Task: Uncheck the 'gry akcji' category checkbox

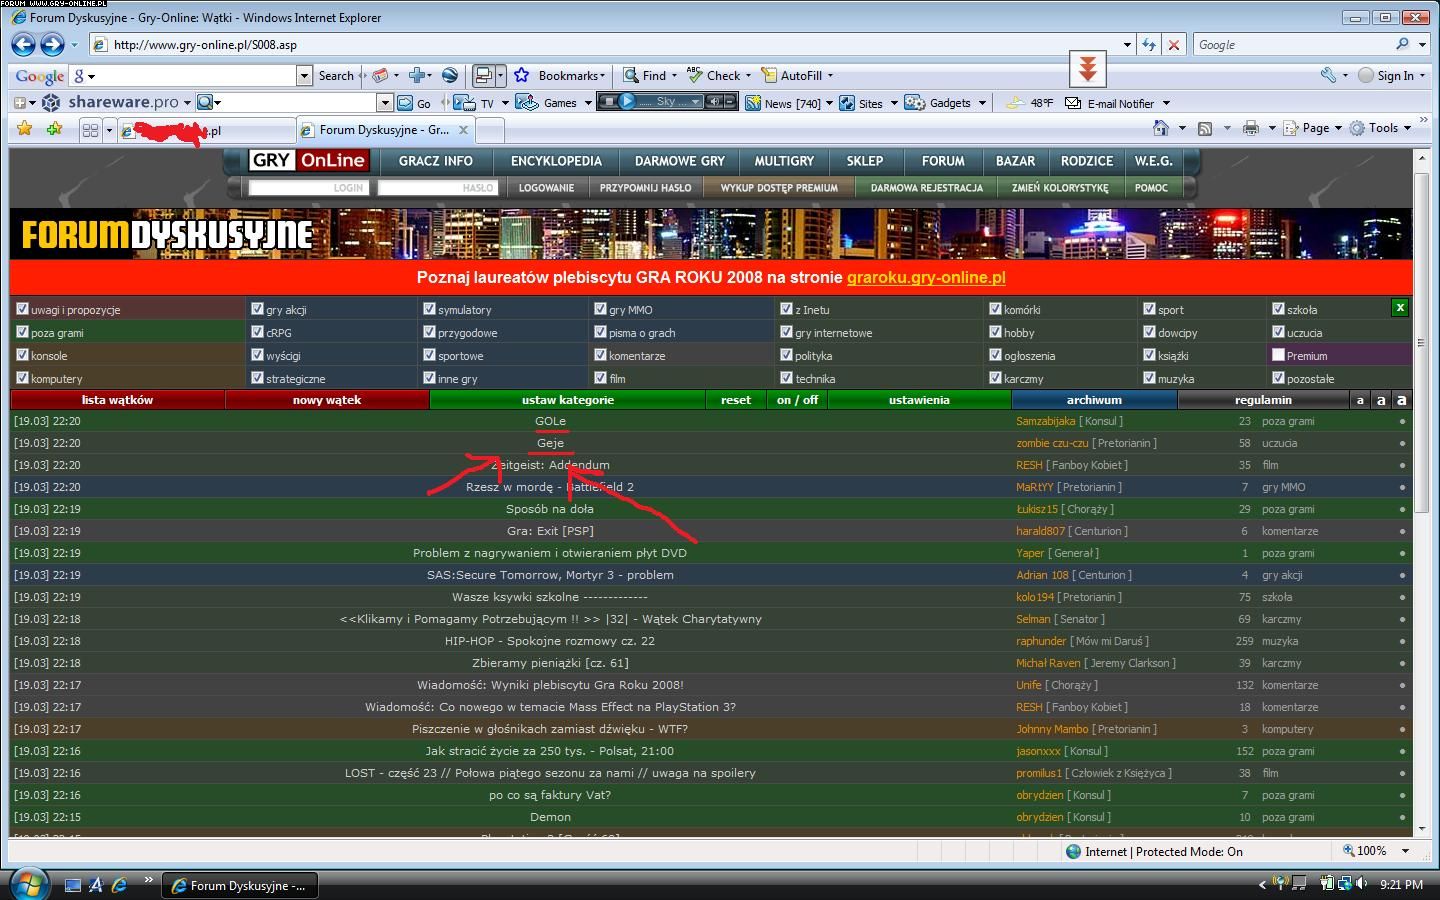Action: point(257,310)
